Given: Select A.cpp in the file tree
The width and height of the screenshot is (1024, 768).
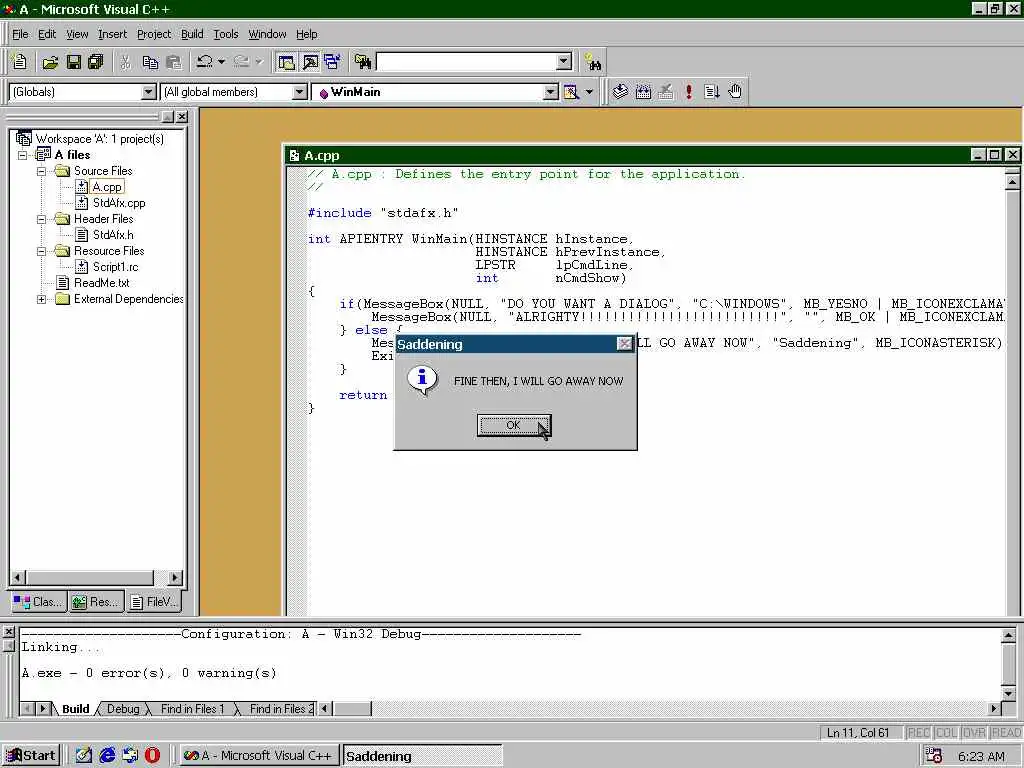Looking at the screenshot, I should point(107,187).
